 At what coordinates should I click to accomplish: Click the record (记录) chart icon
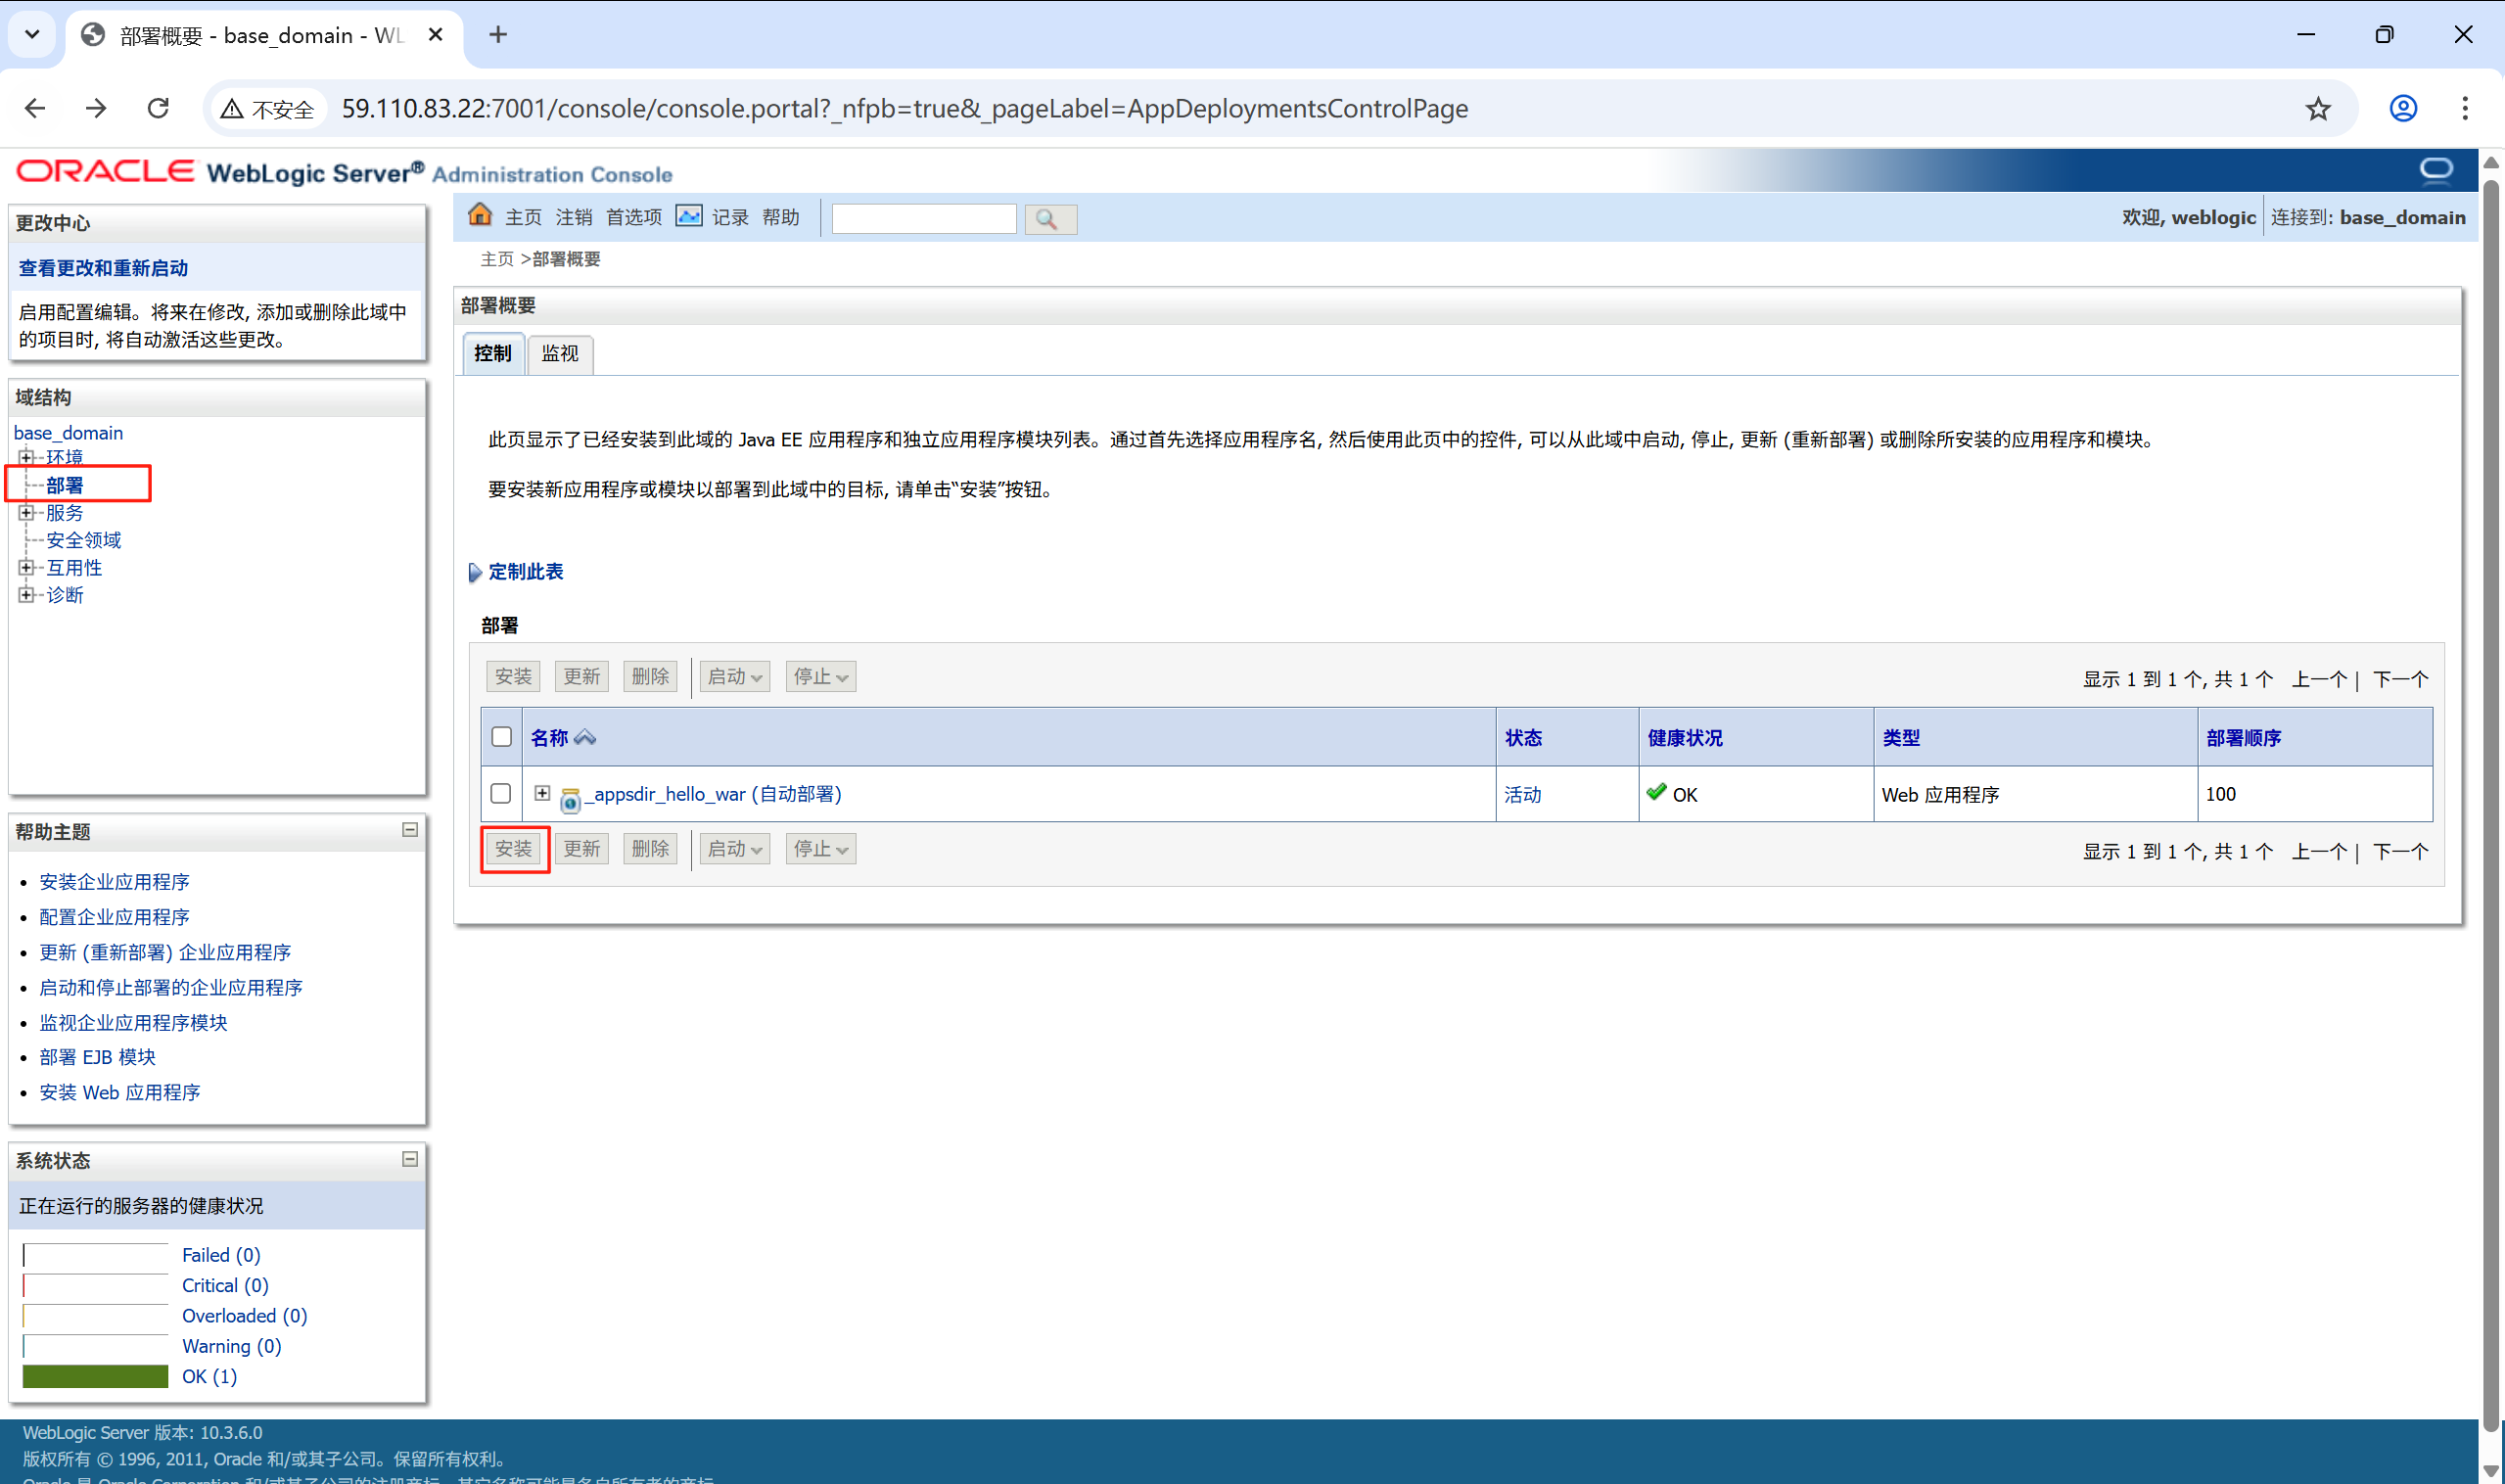tap(689, 216)
